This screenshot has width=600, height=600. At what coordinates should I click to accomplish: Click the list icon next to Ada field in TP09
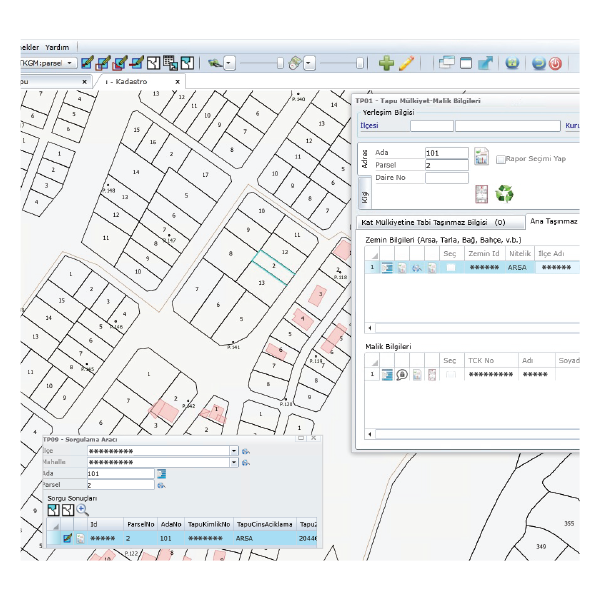(x=161, y=474)
